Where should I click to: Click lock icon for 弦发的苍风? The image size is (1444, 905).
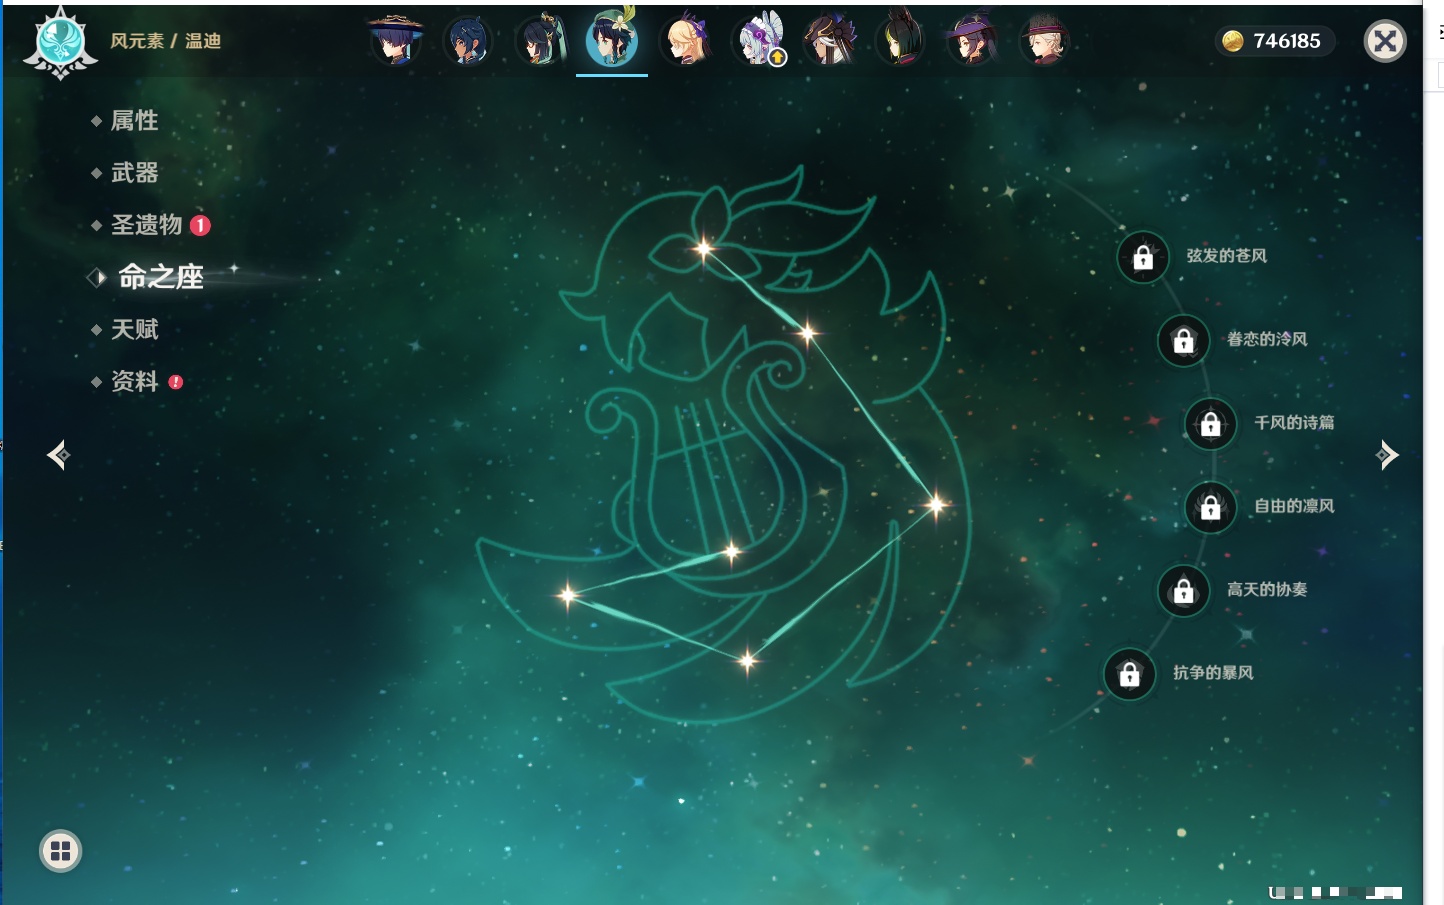[x=1143, y=258]
